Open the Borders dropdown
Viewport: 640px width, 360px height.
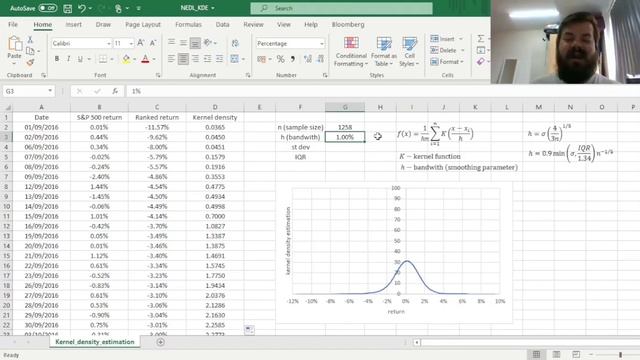click(112, 59)
